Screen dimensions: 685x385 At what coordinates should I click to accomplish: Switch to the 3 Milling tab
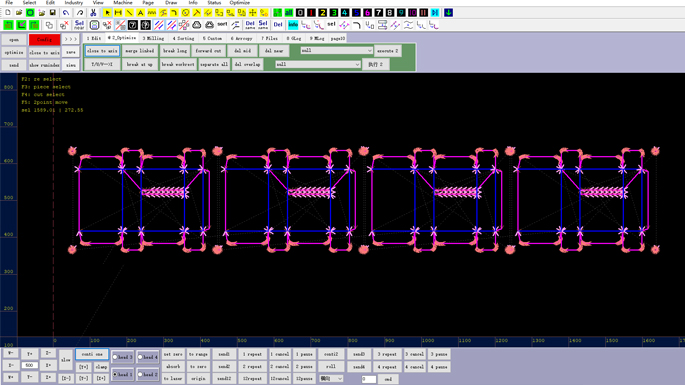pos(153,38)
